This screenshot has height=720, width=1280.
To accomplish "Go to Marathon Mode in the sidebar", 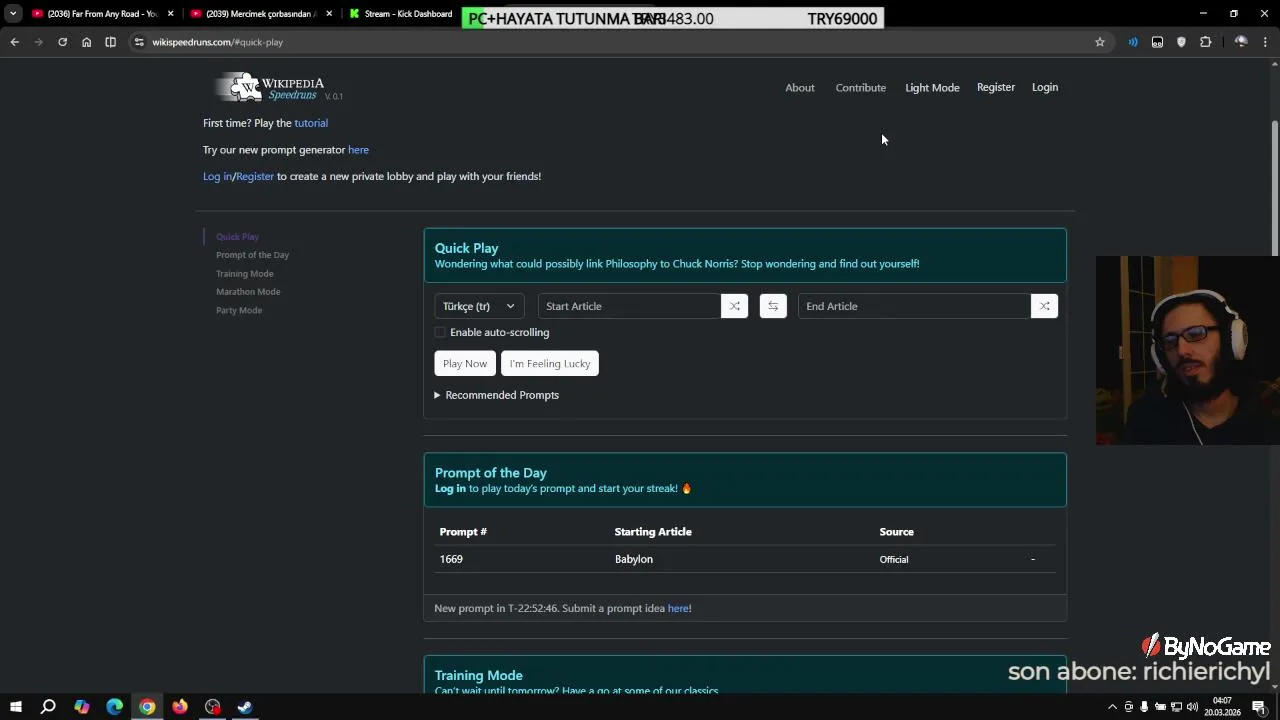I will [x=248, y=292].
